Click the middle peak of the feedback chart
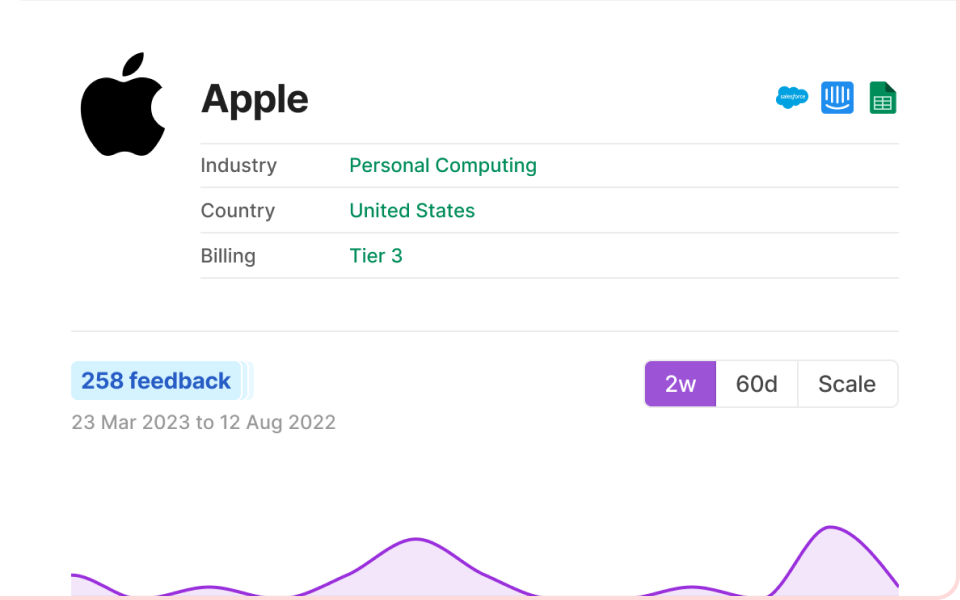960x600 pixels. [x=413, y=541]
